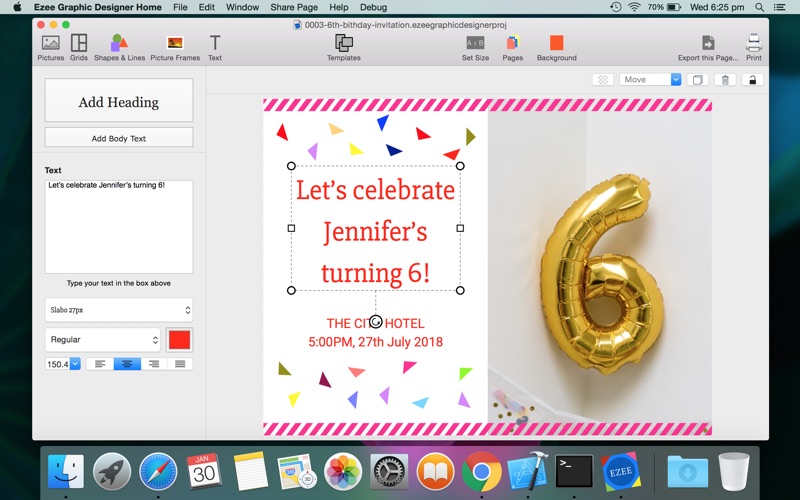Open the Debug menu
Screen dimensions: 800x500
[x=373, y=7]
